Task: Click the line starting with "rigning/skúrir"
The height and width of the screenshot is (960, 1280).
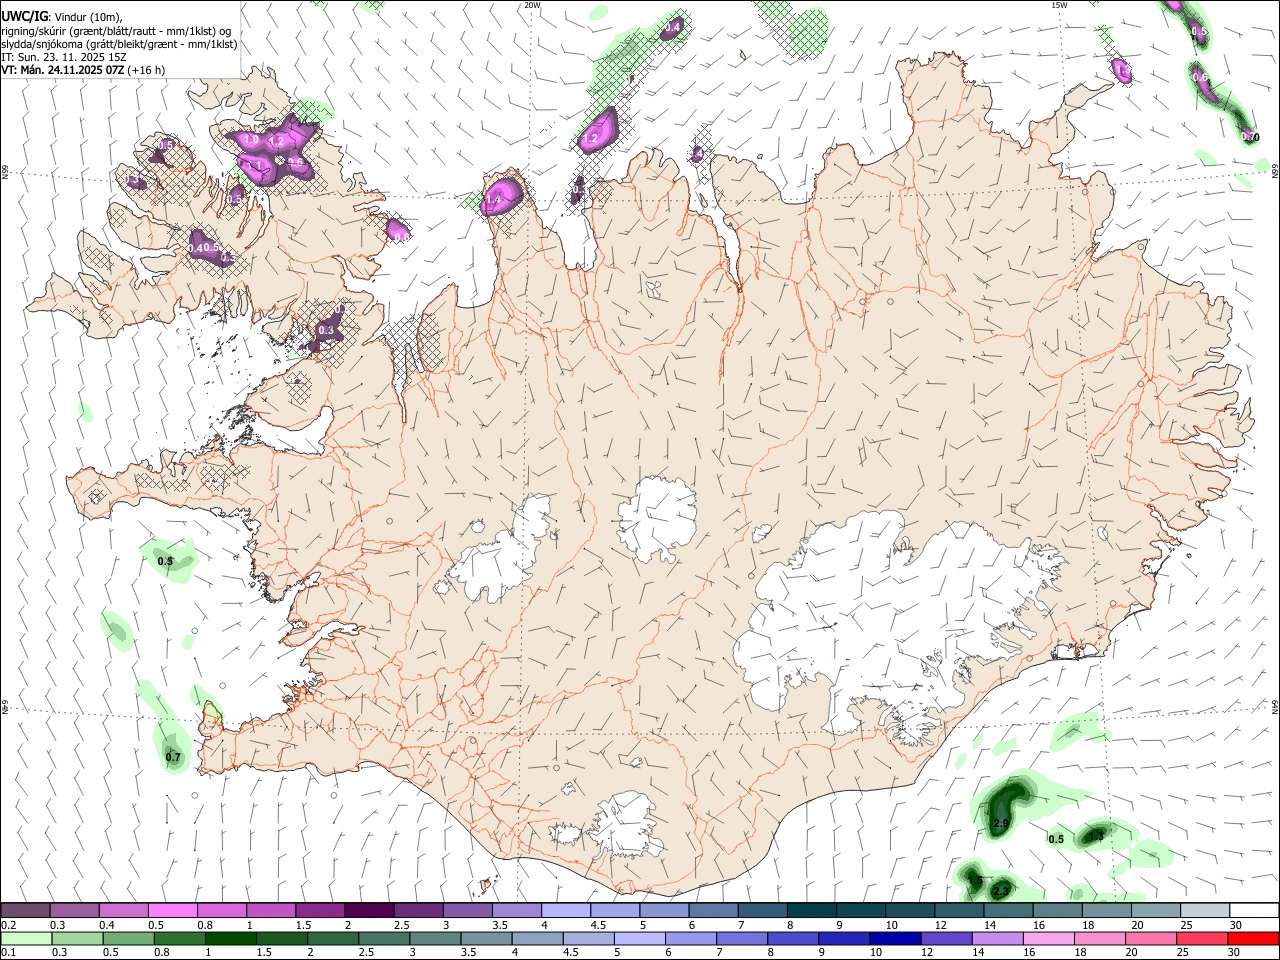Action: (x=116, y=31)
